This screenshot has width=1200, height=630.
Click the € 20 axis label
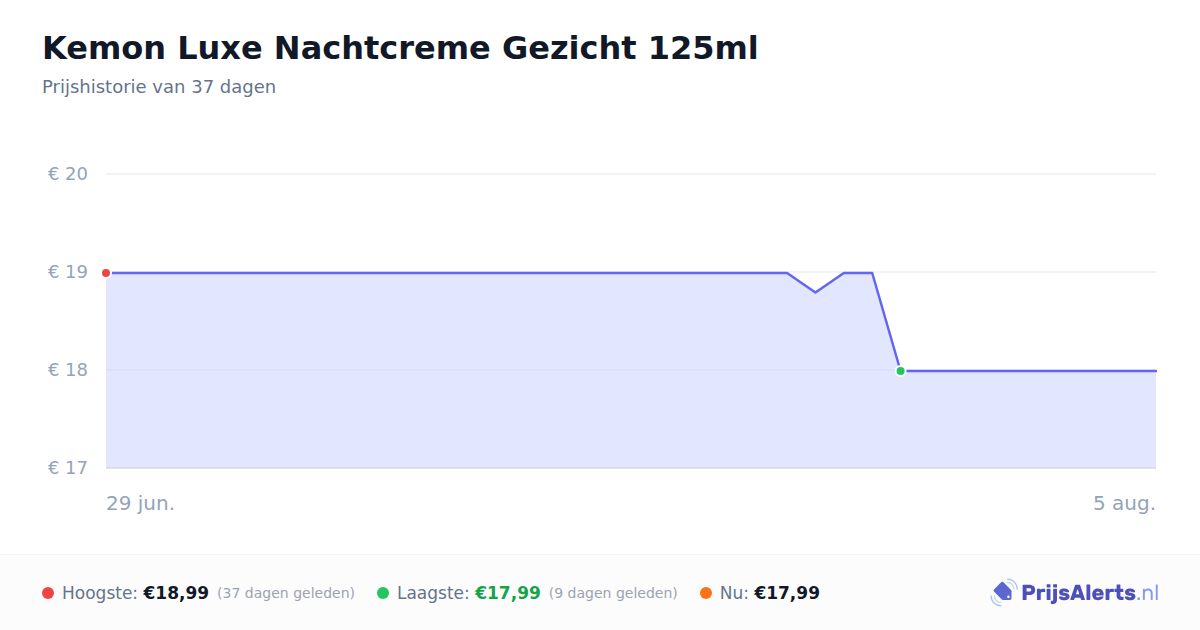point(68,174)
